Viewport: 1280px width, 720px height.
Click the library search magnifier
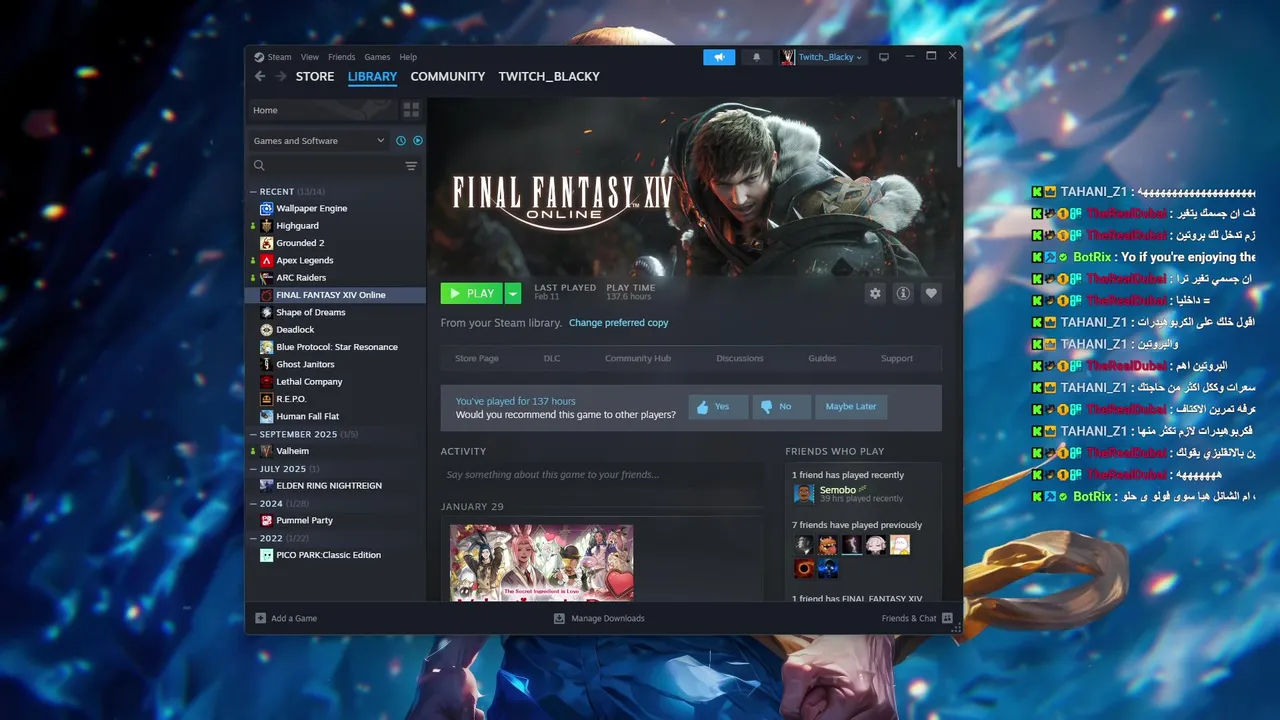point(259,166)
